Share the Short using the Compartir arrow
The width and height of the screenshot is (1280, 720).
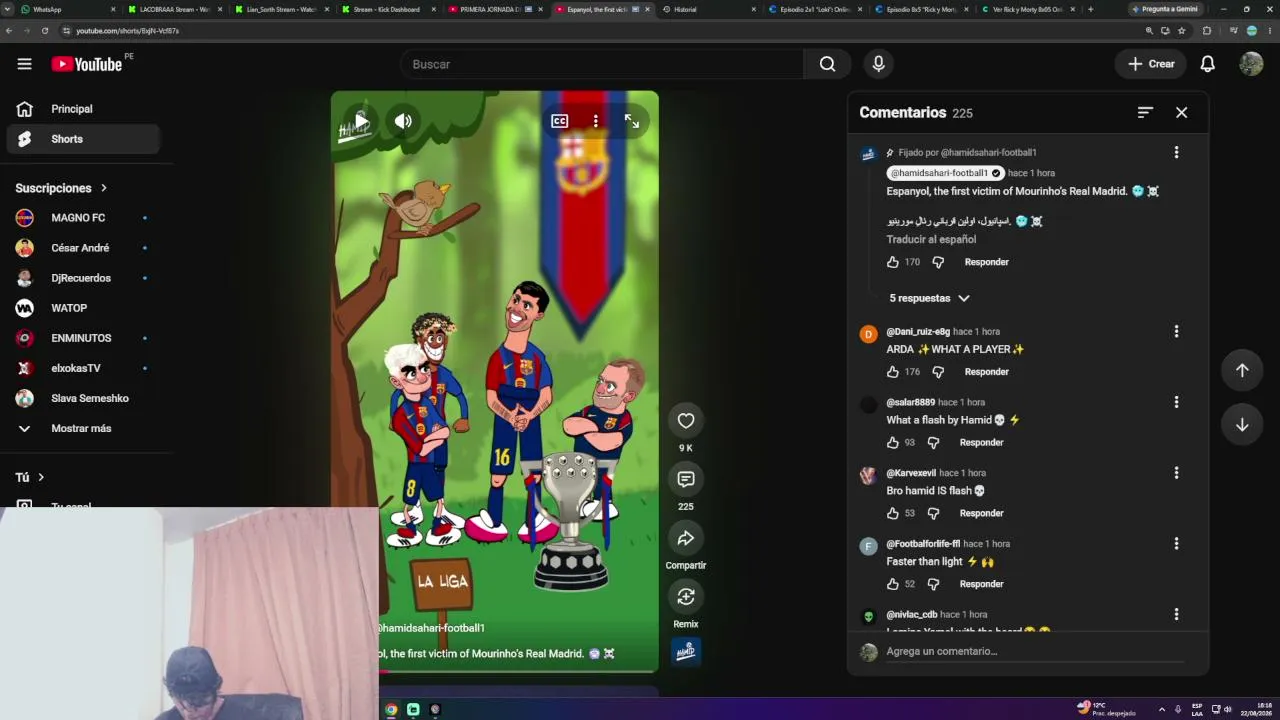point(685,539)
